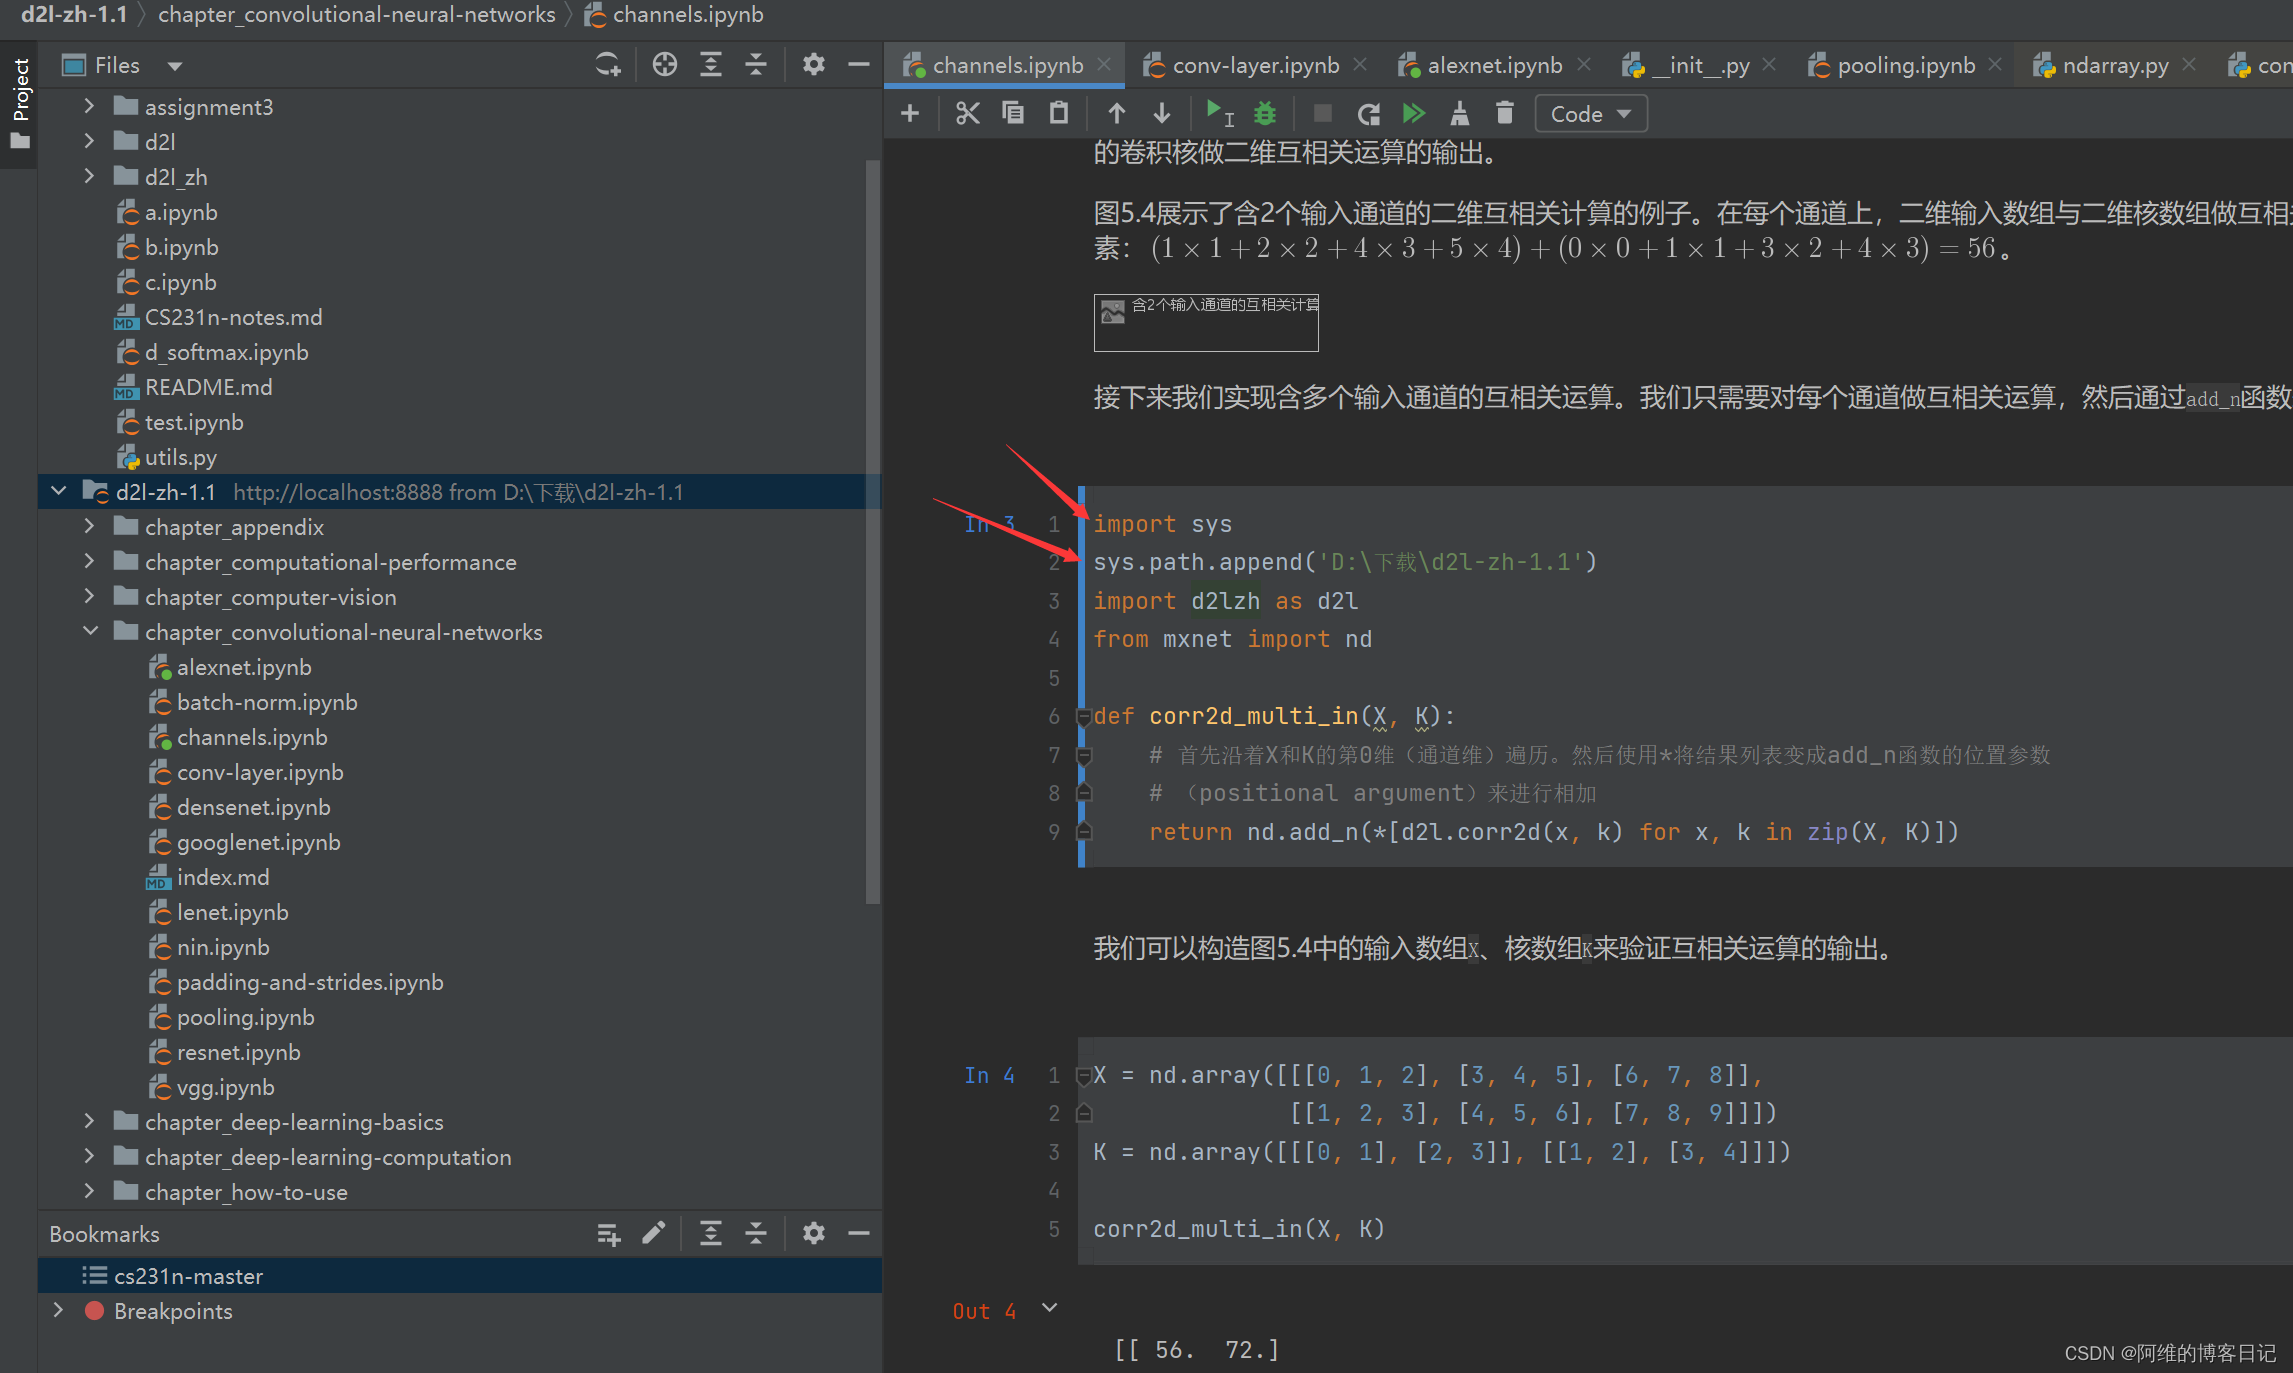Image resolution: width=2293 pixels, height=1373 pixels.
Task: Collapse the d2l-zh-1.1 root node
Action: pos(59,491)
